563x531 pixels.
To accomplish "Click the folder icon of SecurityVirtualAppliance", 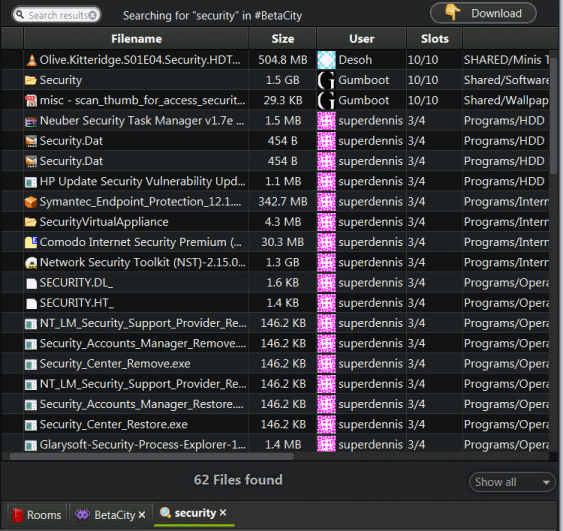I will click(x=31, y=222).
